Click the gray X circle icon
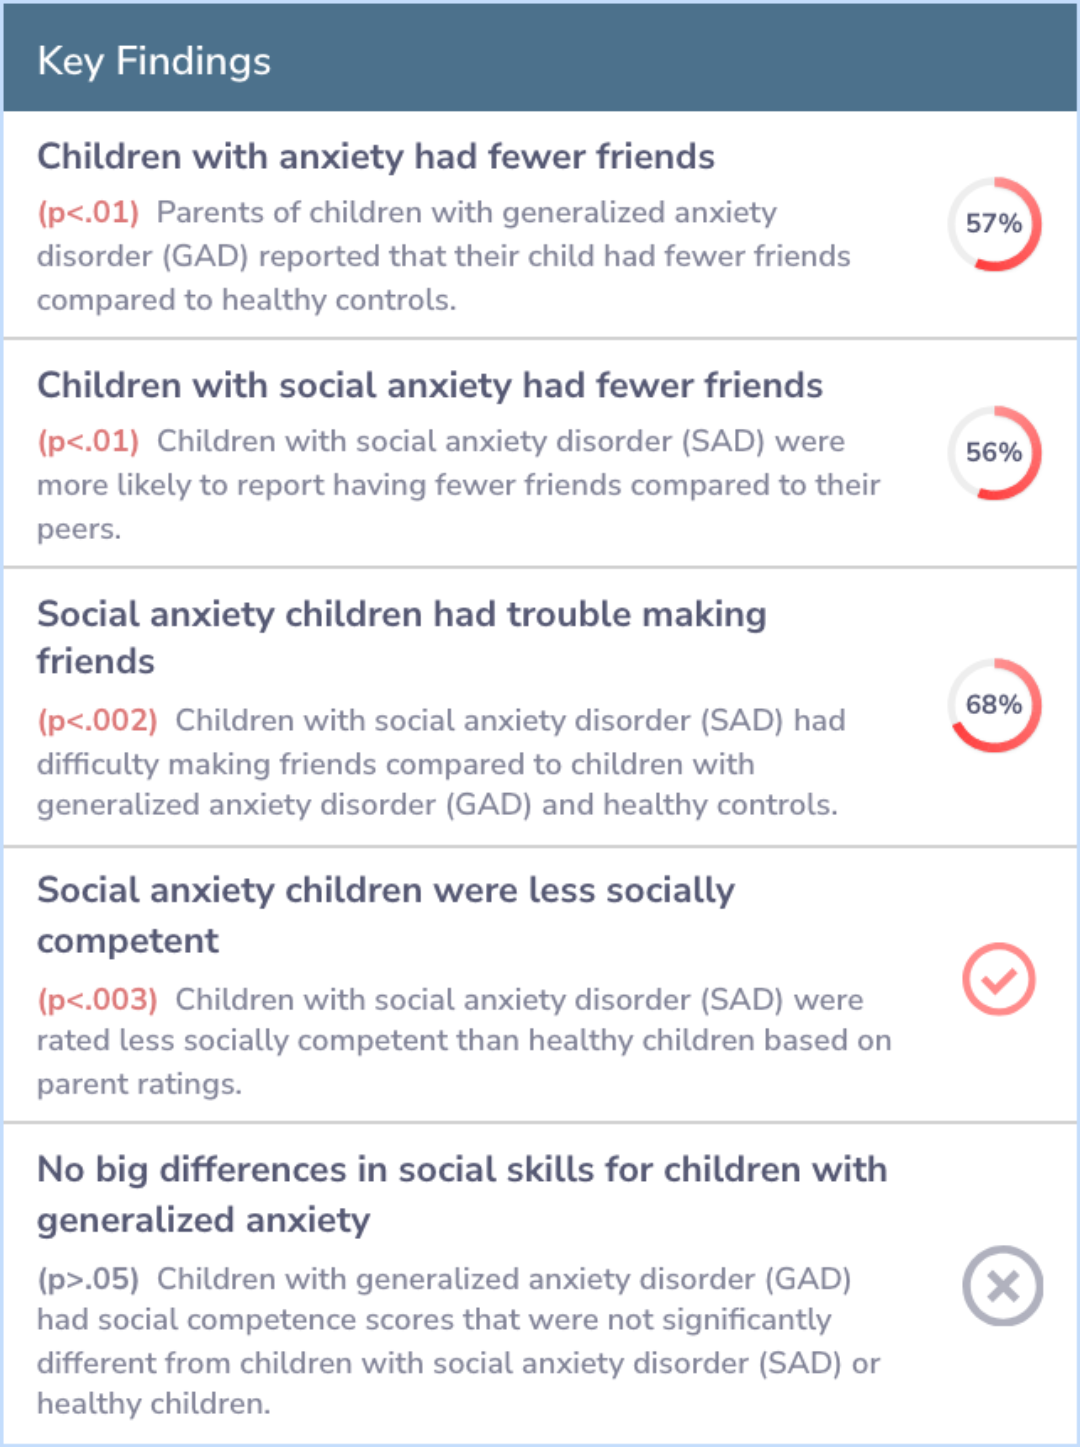Viewport: 1080px width, 1447px height. (1002, 1286)
